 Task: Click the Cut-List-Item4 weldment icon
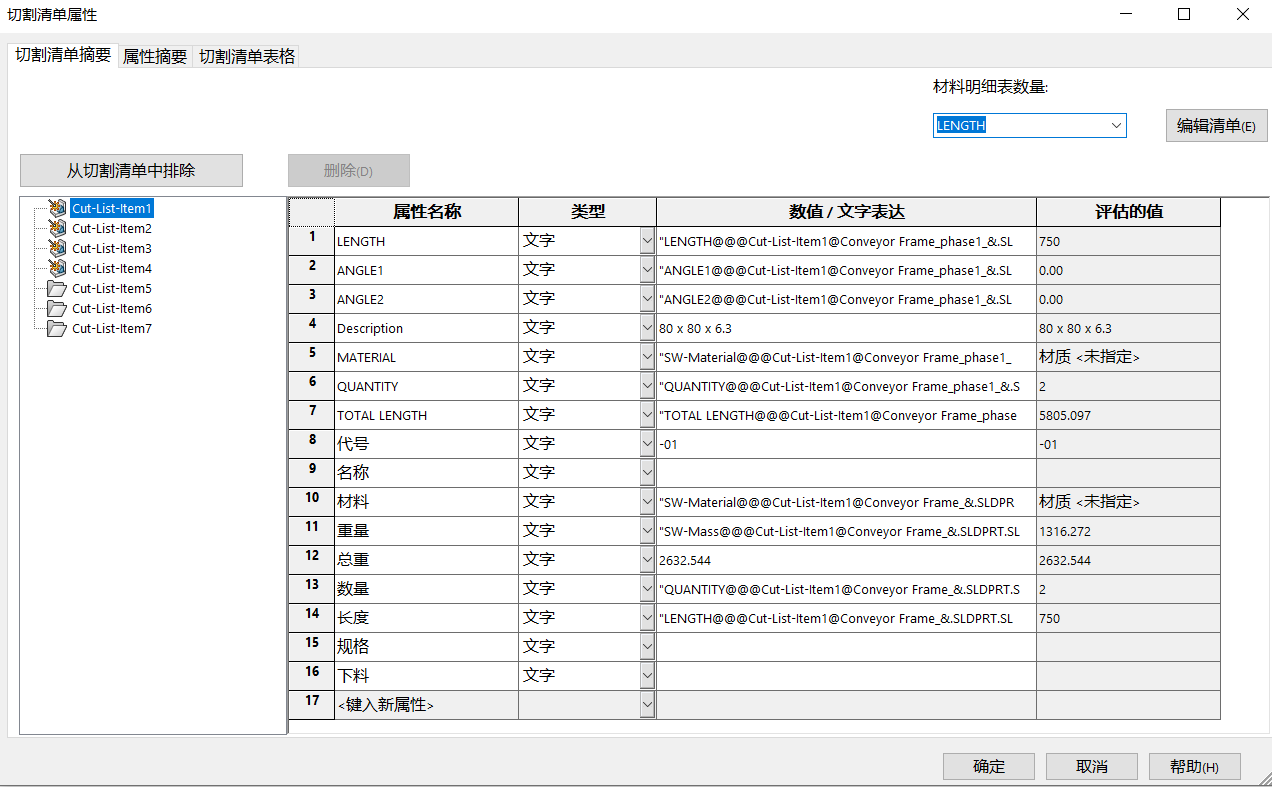[x=57, y=269]
